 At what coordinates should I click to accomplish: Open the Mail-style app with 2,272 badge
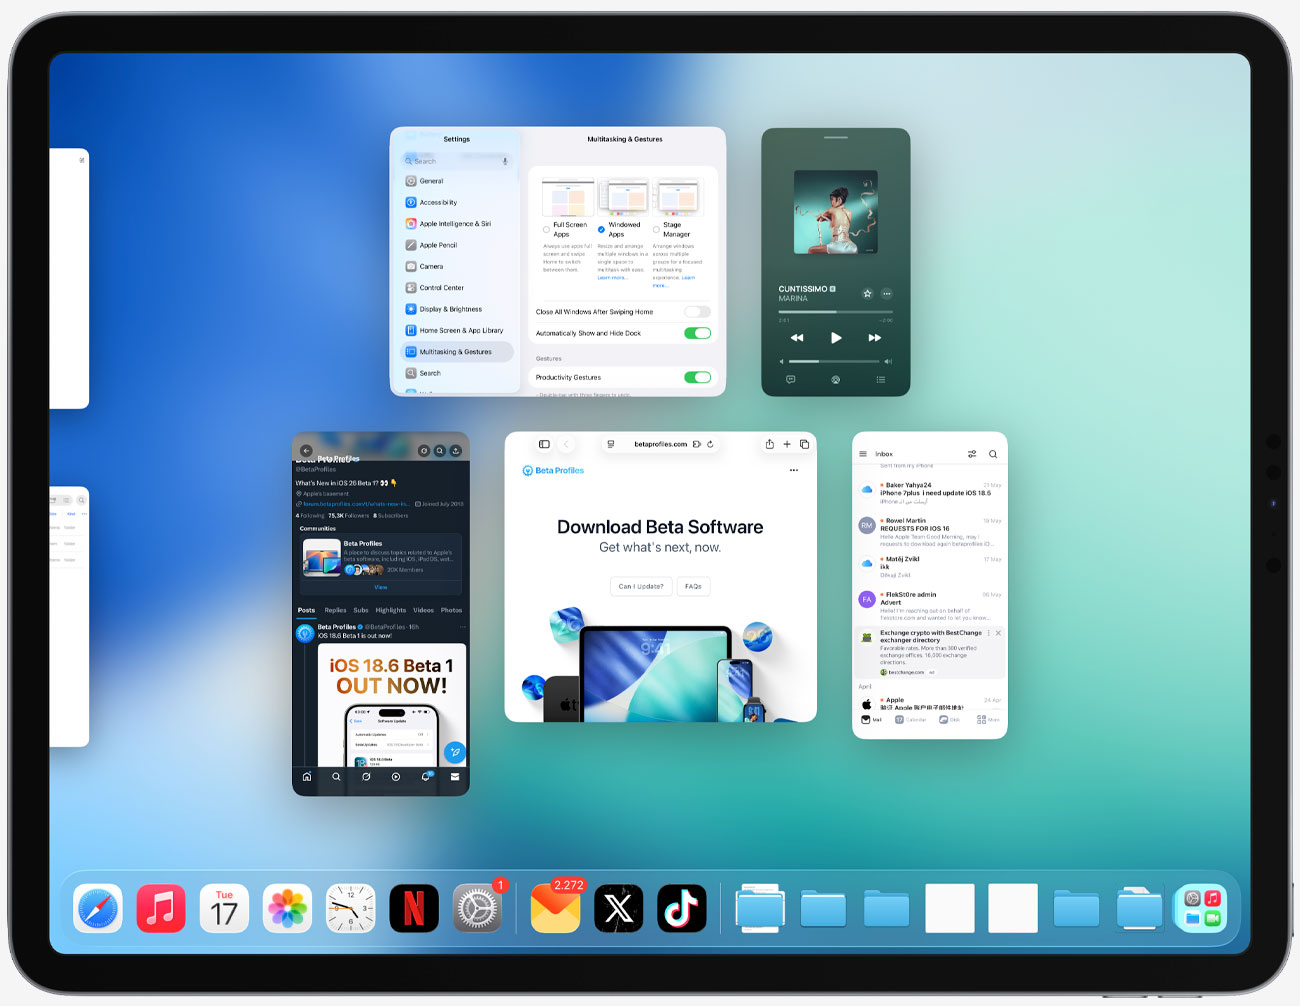coord(555,909)
